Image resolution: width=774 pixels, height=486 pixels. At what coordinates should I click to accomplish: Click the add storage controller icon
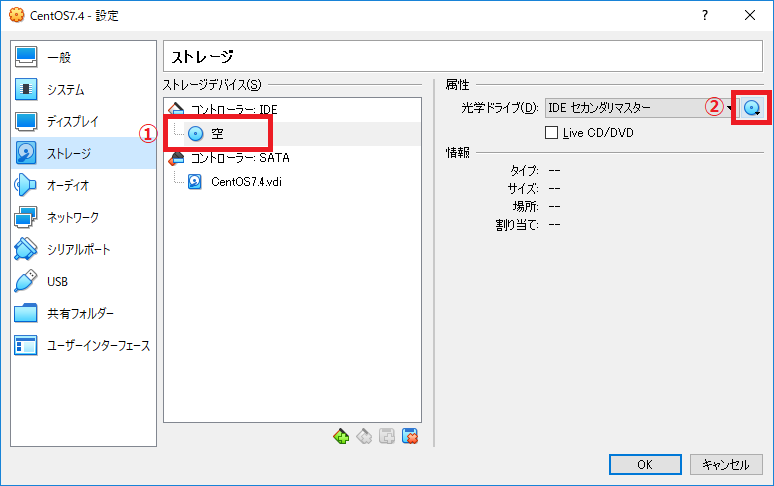tap(342, 436)
